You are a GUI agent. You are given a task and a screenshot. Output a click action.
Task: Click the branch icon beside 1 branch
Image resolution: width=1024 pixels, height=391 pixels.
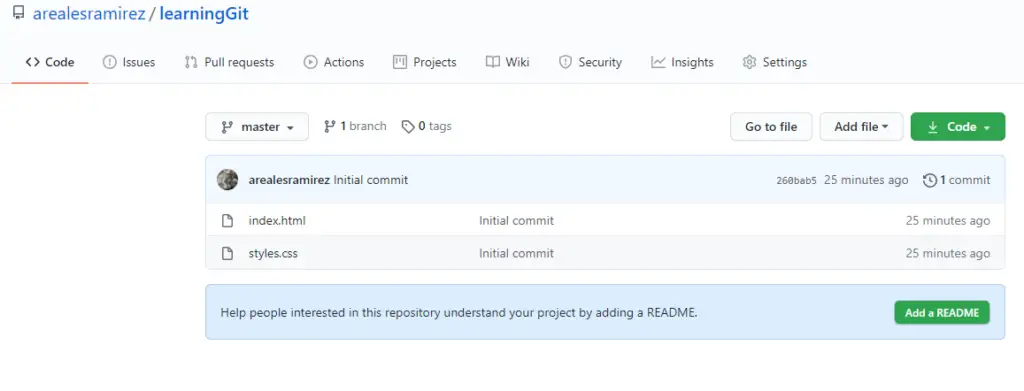pos(330,126)
